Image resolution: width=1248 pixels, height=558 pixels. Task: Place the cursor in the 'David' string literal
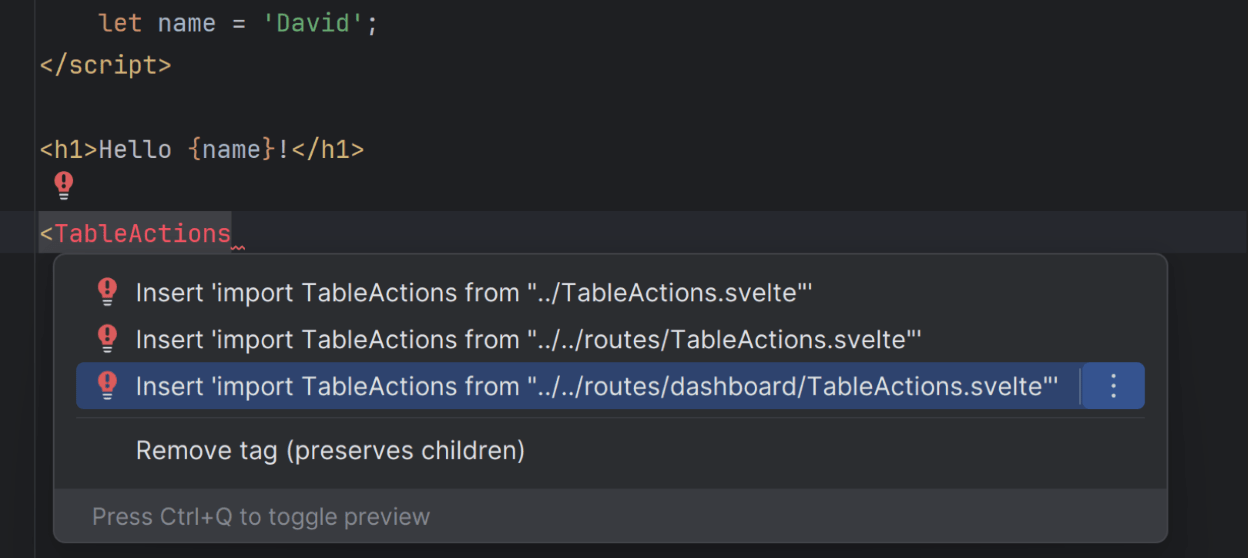tap(312, 23)
